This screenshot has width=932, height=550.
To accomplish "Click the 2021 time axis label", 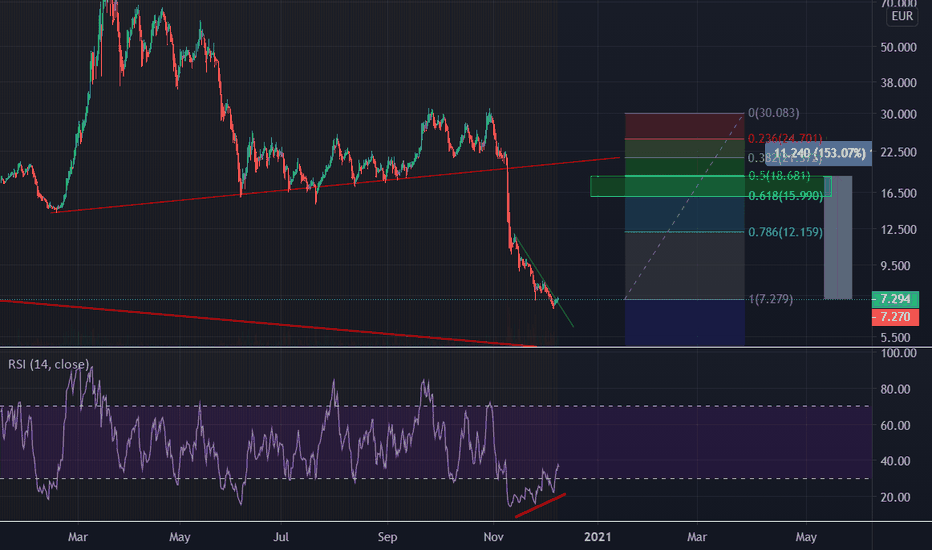I will (597, 537).
